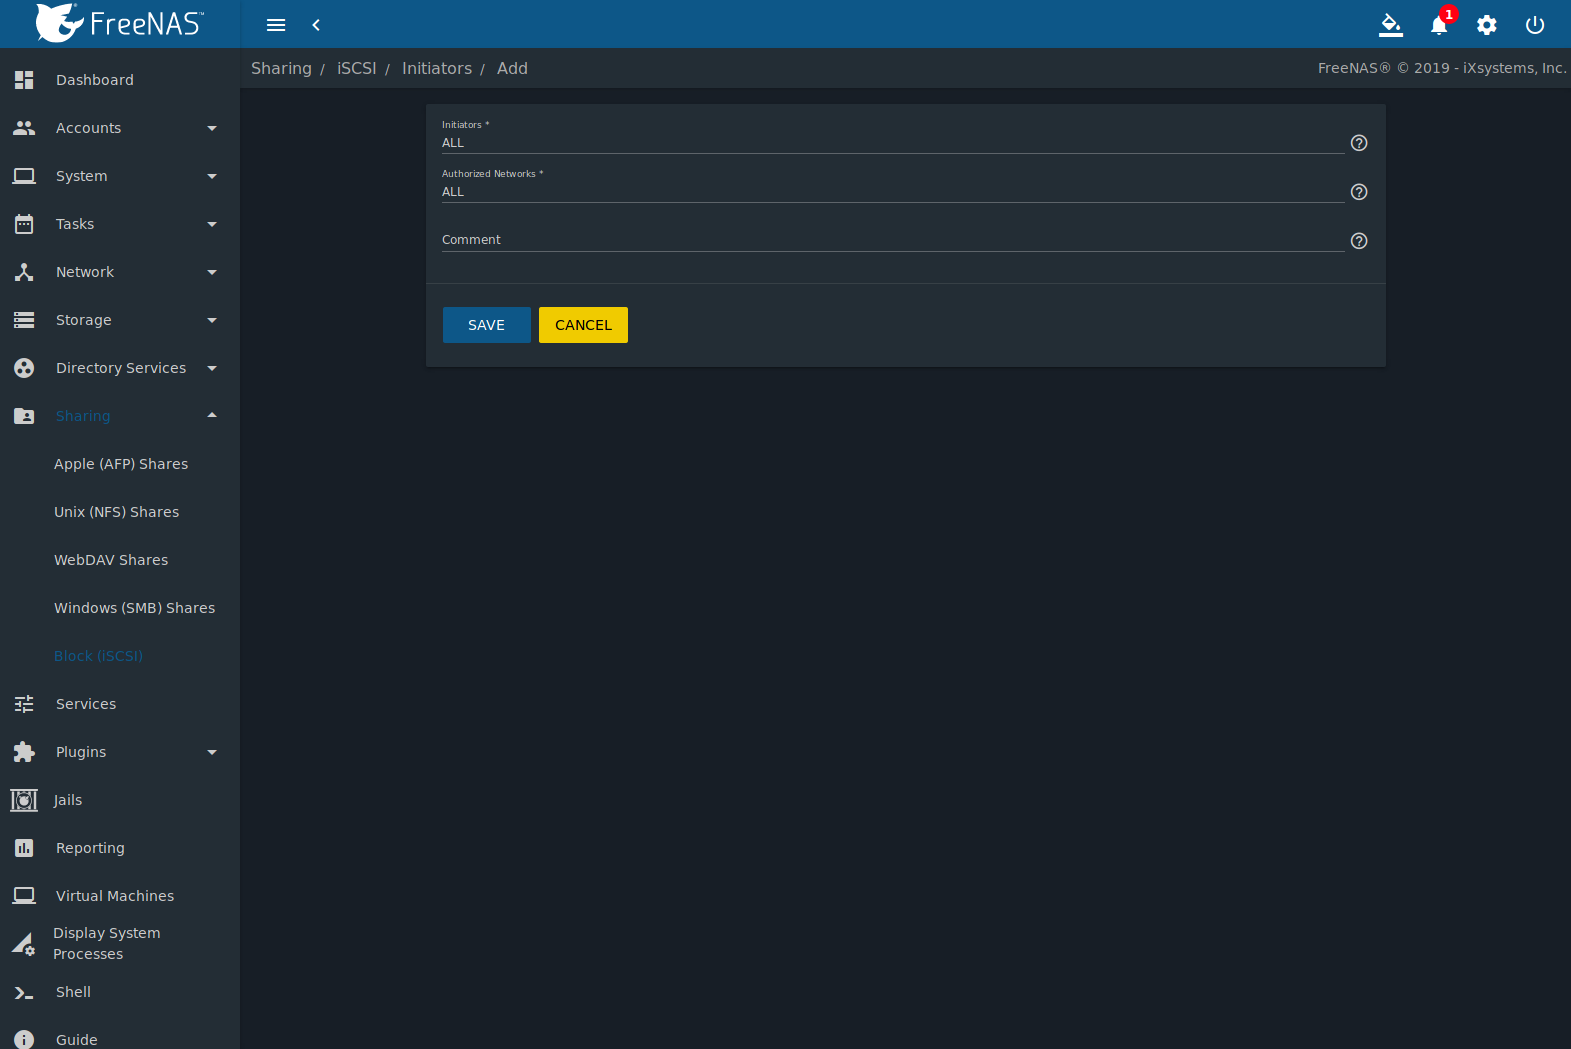Click the power icon
Viewport: 1571px width, 1049px height.
pos(1535,25)
